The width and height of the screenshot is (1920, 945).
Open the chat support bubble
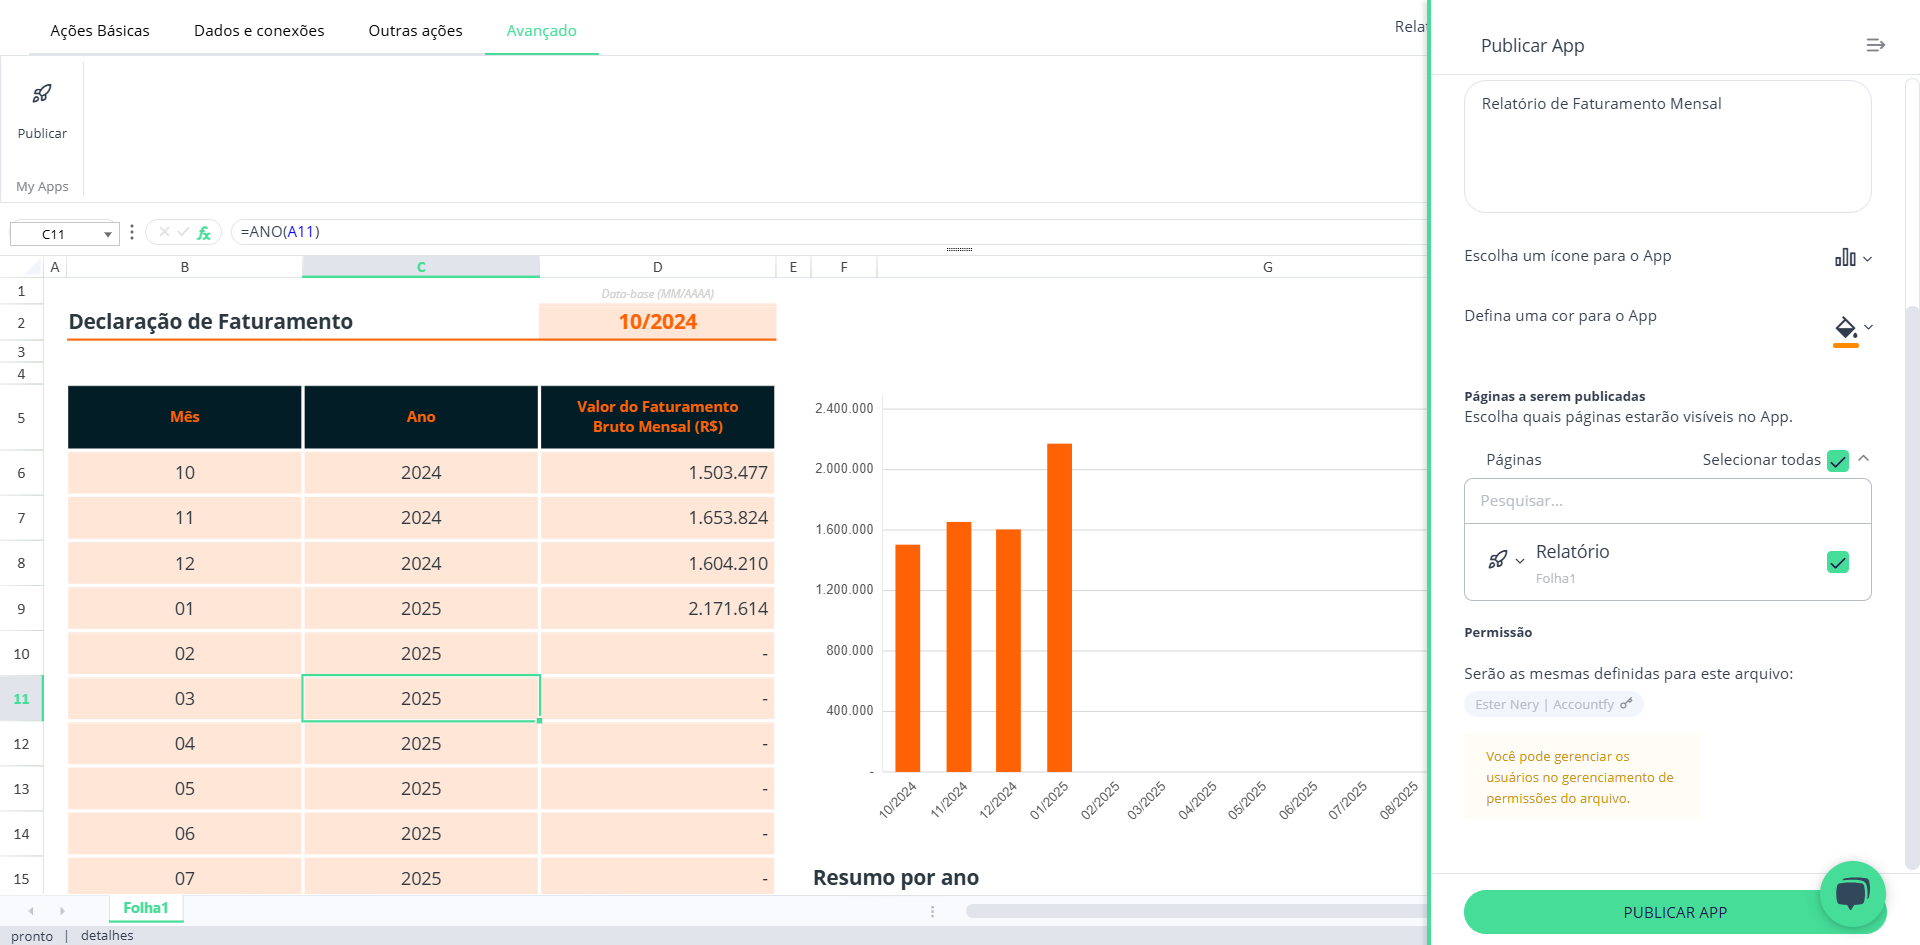(x=1852, y=892)
